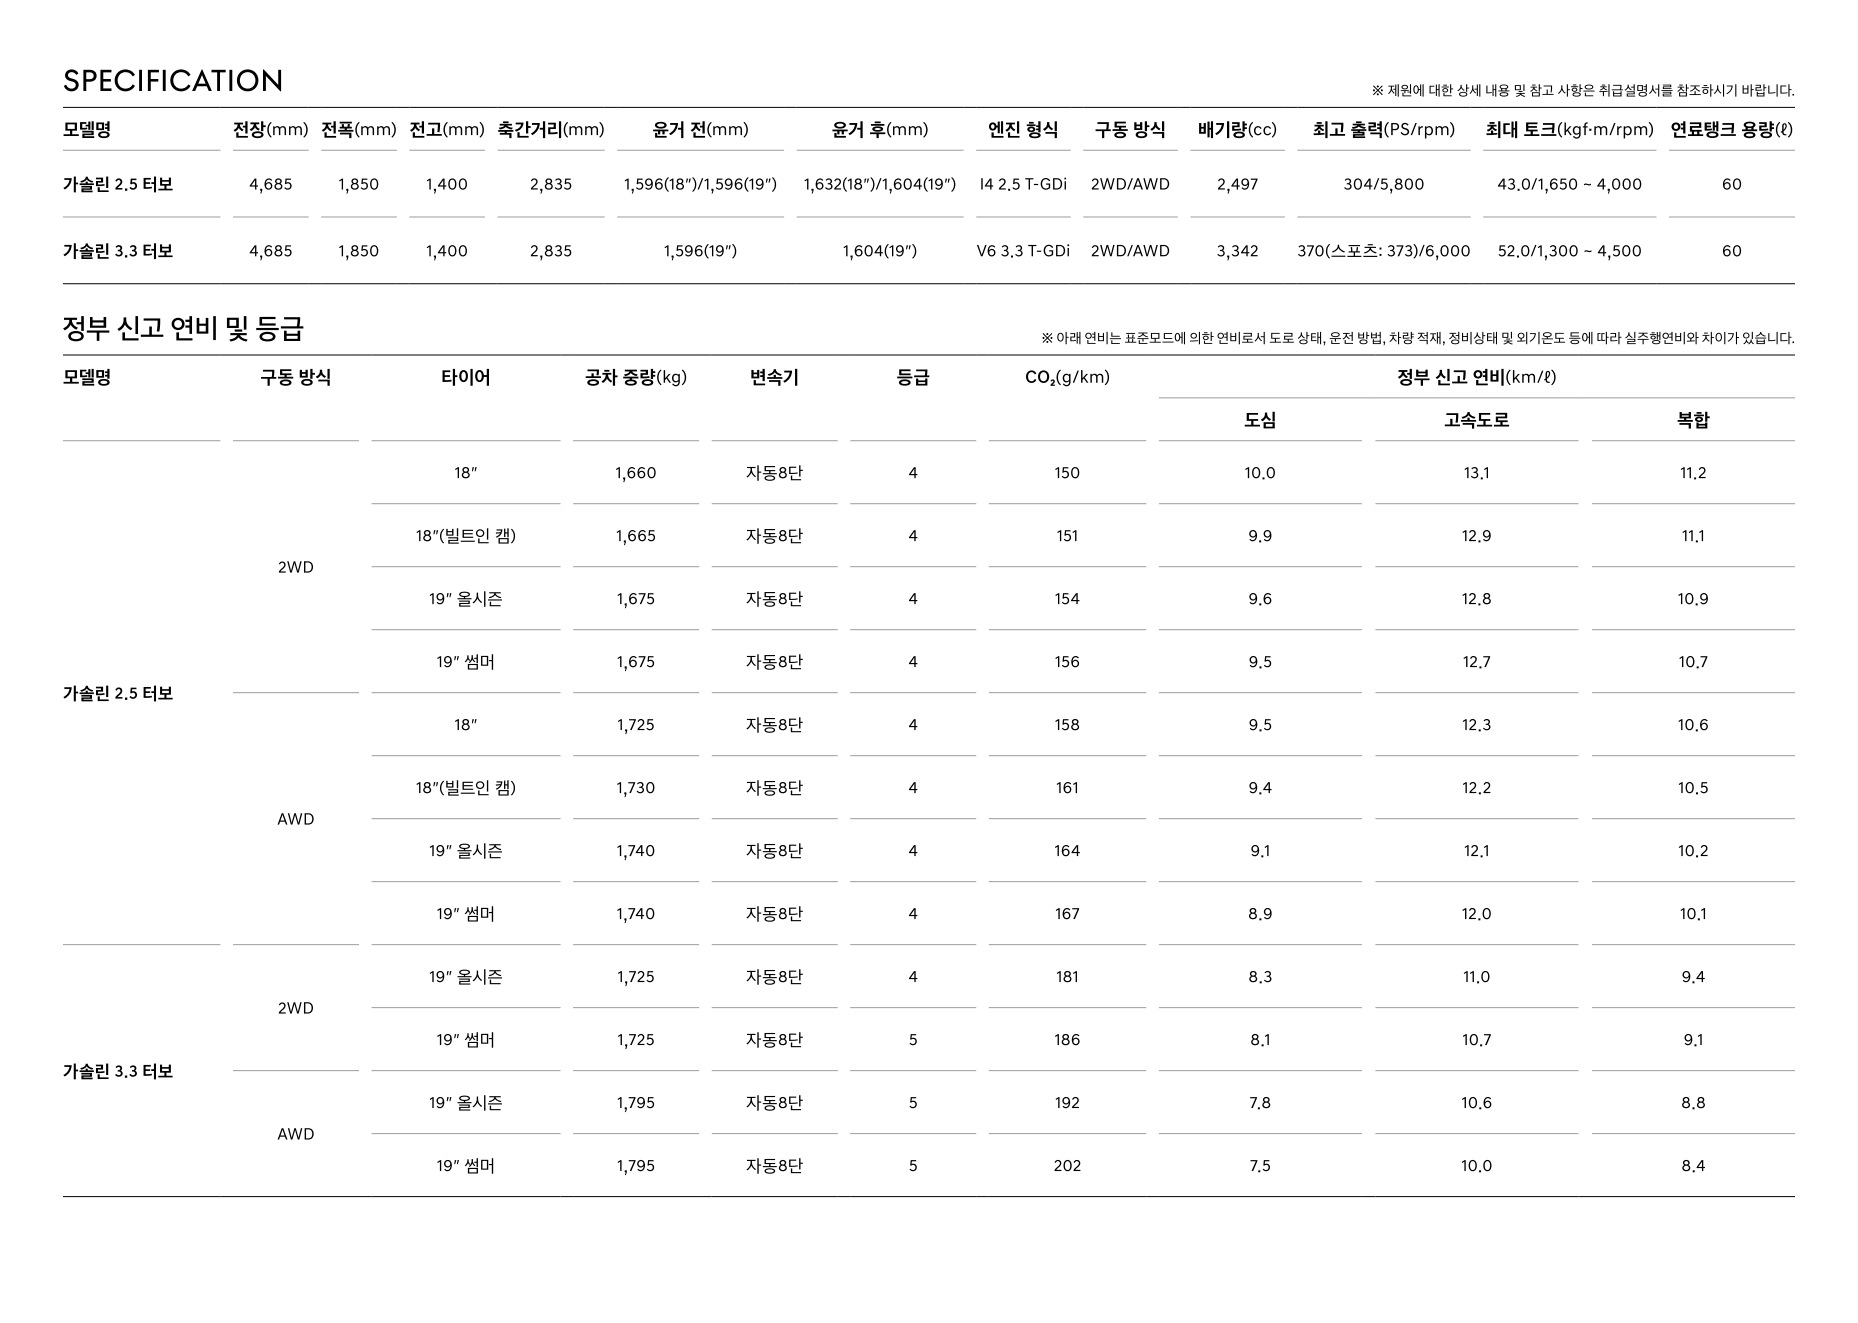1858x1323 pixels.
Task: Select the I4 2.5 T-GDi engine cell
Action: pos(1022,184)
